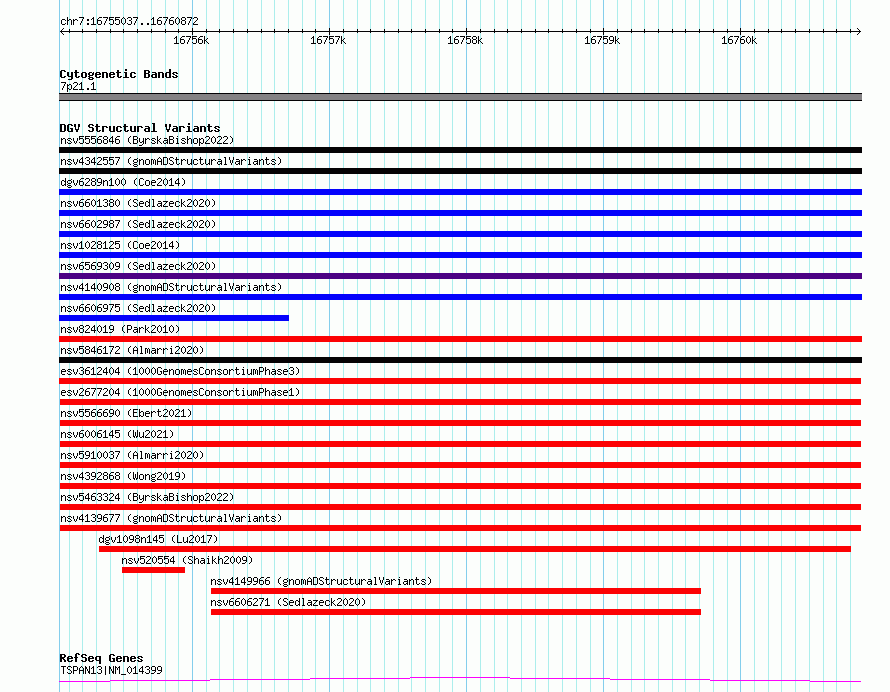Viewport: 890px width, 692px height.
Task: Click the red bar under nsv4149966
Action: (x=456, y=591)
